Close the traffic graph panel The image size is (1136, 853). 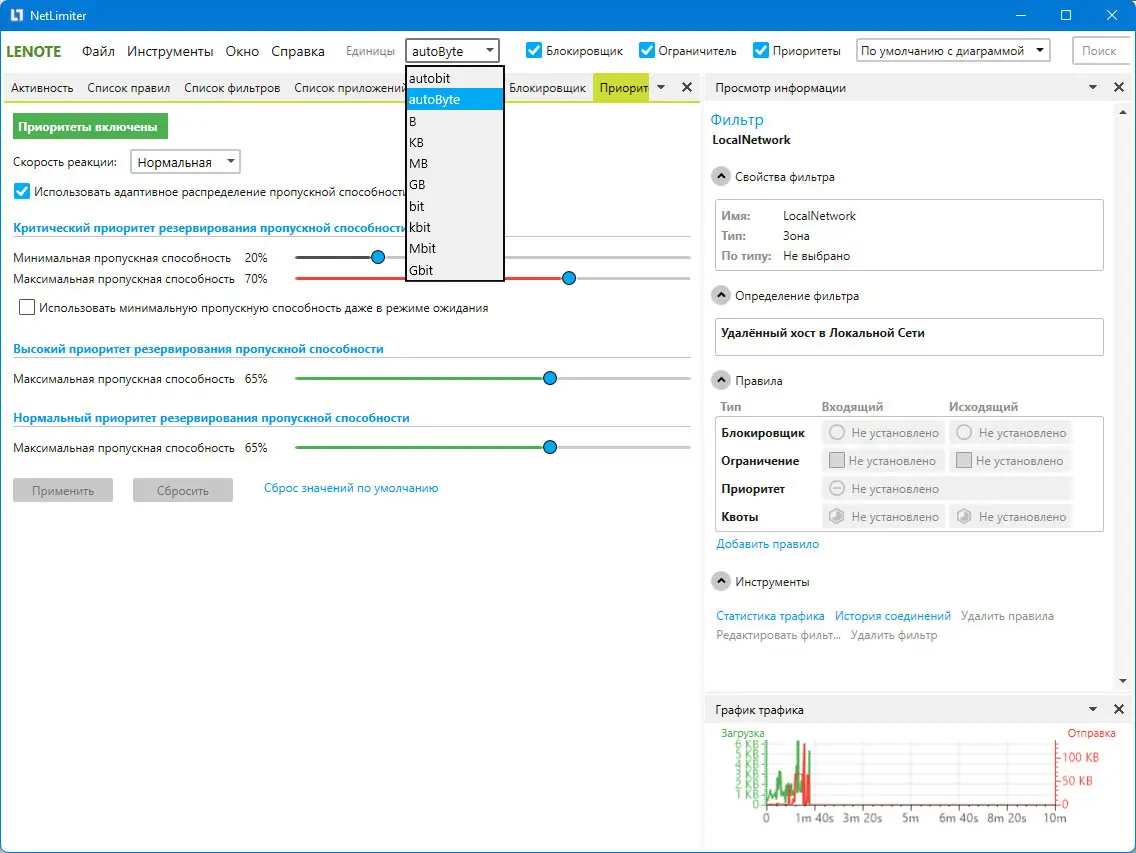click(x=1119, y=709)
